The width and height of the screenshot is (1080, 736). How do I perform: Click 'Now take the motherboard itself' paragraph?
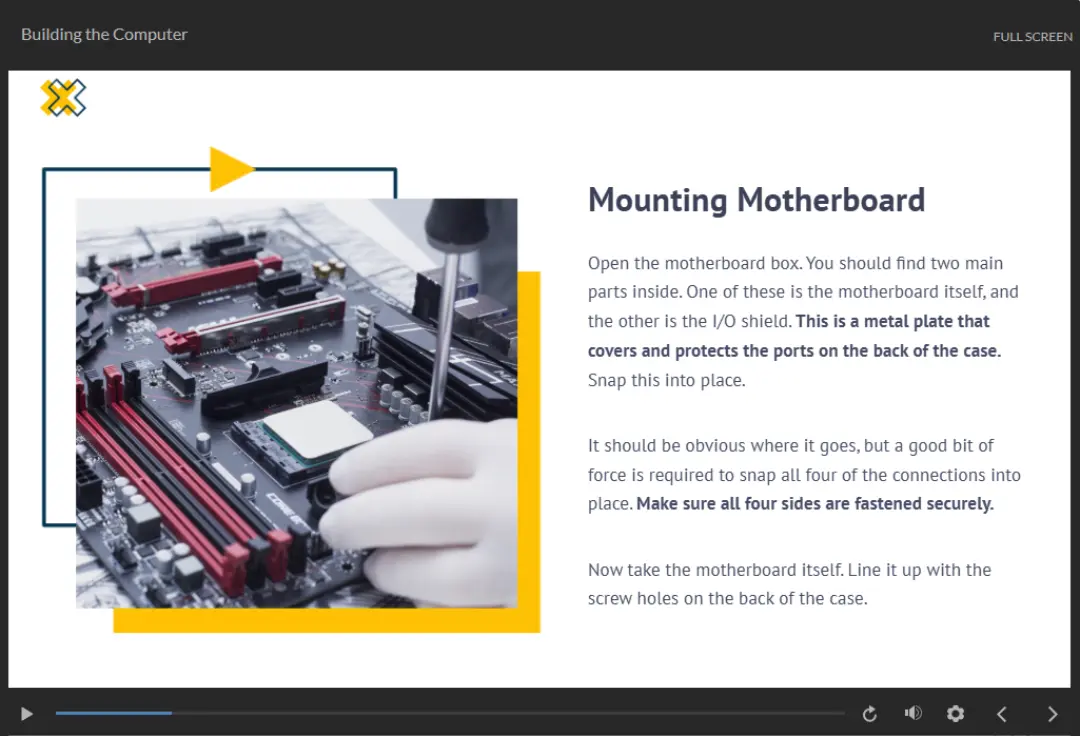[x=788, y=570]
